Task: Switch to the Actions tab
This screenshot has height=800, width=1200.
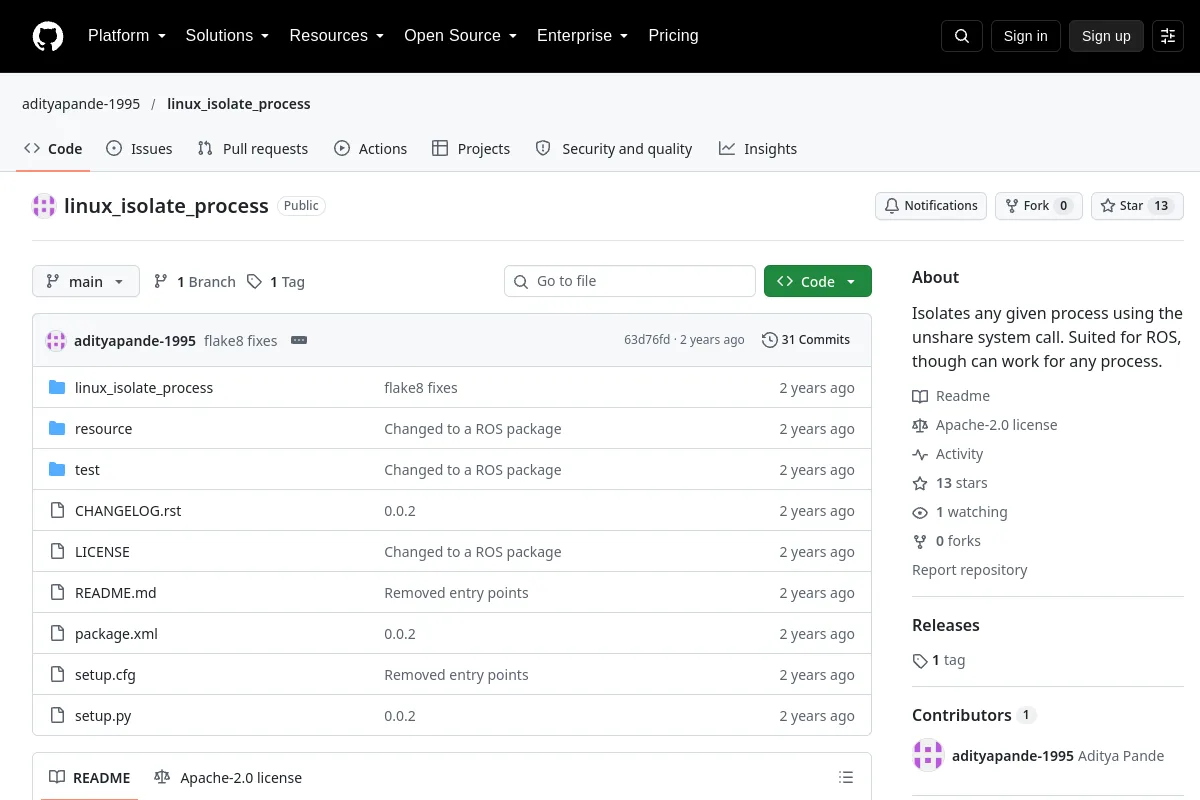Action: click(370, 149)
